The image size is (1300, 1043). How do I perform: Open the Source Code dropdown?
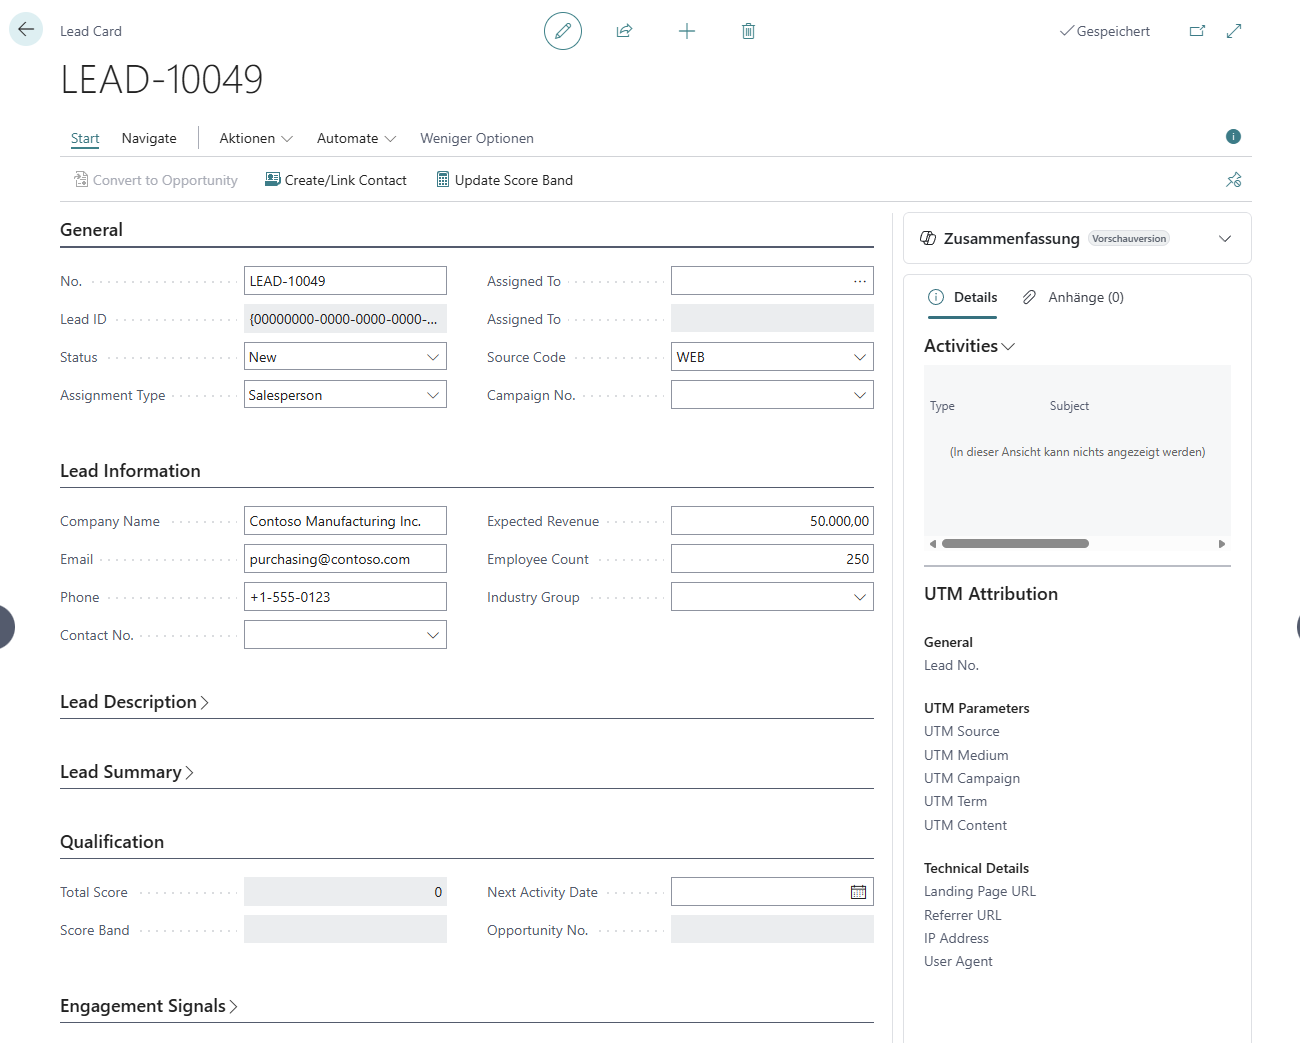click(859, 357)
